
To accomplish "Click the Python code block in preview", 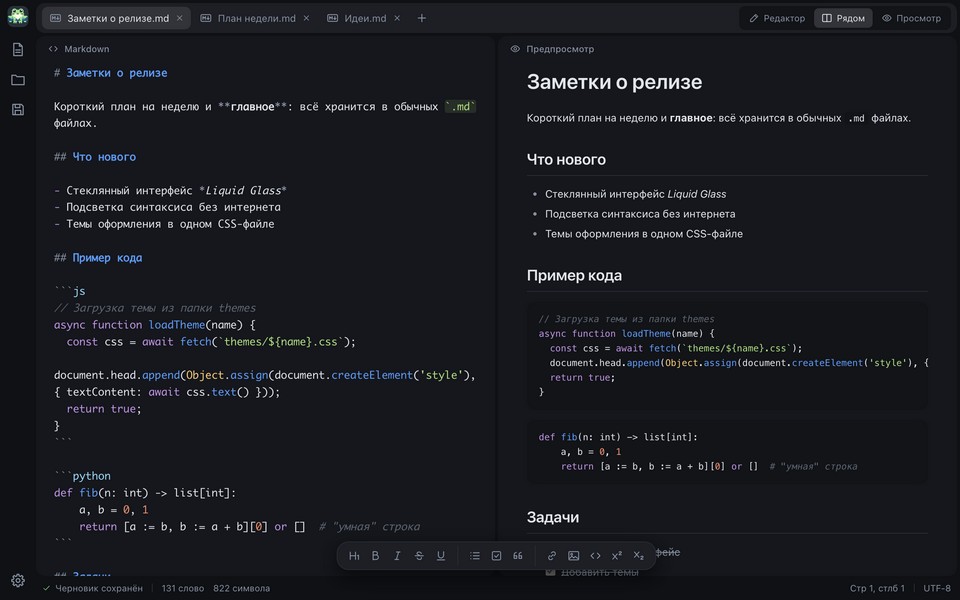I will pyautogui.click(x=727, y=452).
